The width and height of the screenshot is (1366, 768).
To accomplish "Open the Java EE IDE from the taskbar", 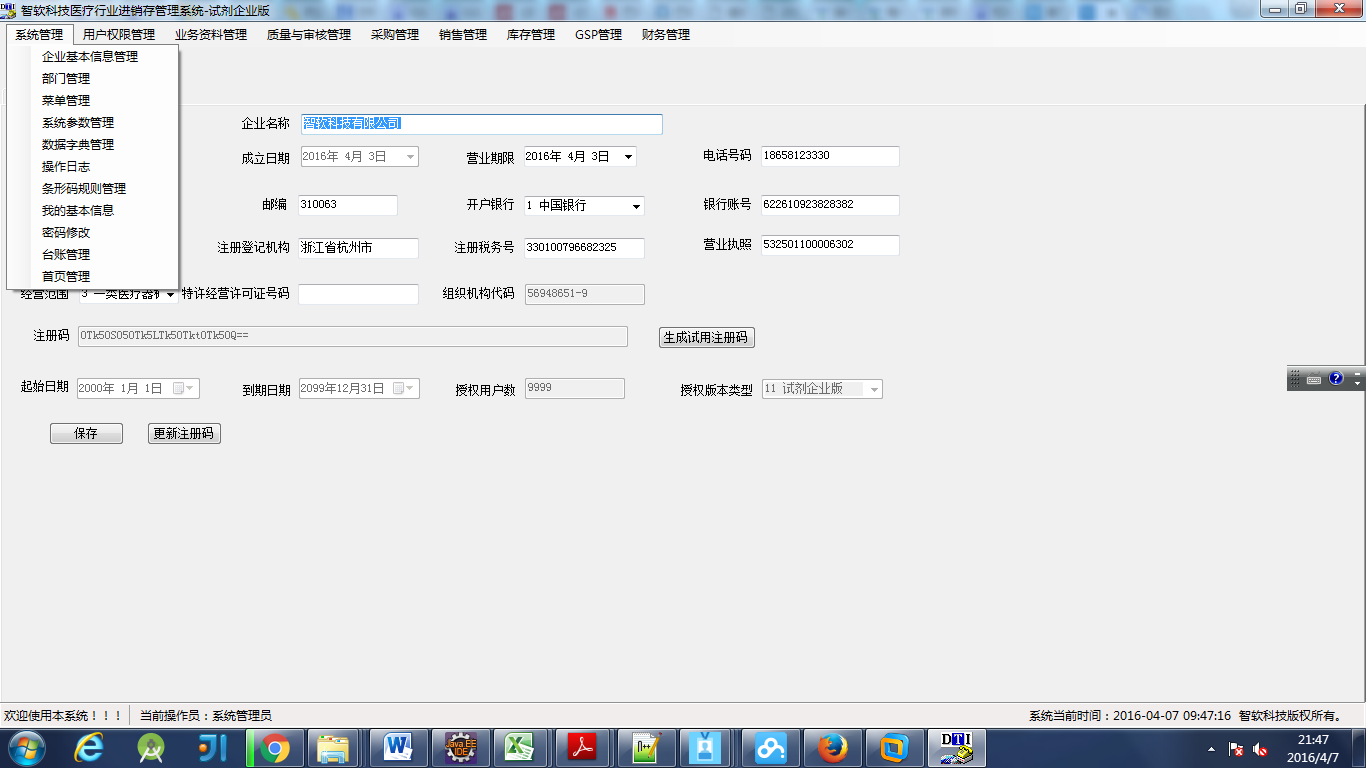I will 459,747.
